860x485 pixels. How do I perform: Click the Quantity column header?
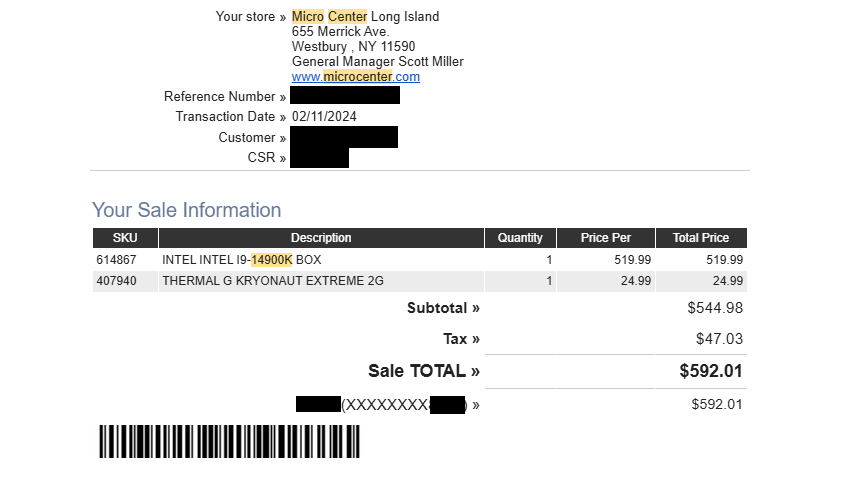[x=520, y=238]
